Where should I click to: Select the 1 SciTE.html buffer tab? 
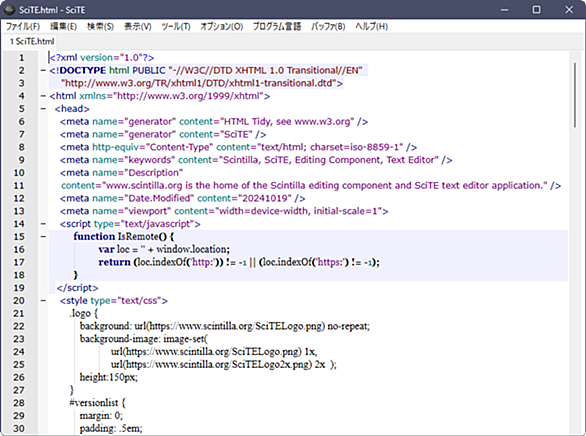pyautogui.click(x=32, y=41)
